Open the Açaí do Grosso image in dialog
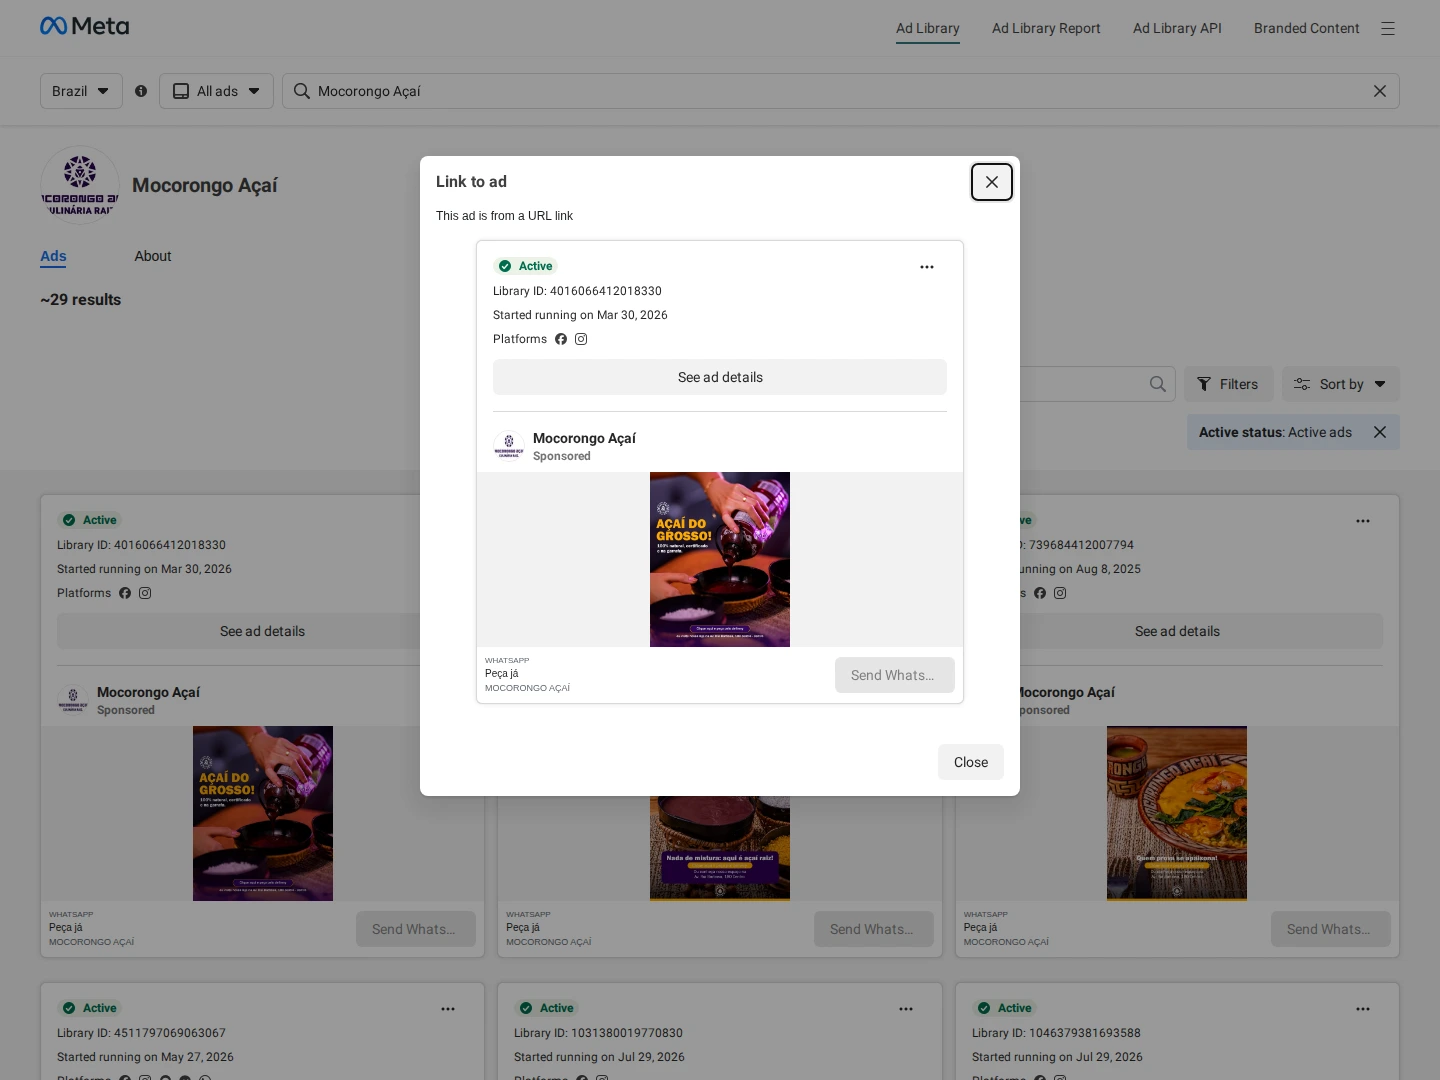This screenshot has width=1440, height=1080. tap(720, 559)
